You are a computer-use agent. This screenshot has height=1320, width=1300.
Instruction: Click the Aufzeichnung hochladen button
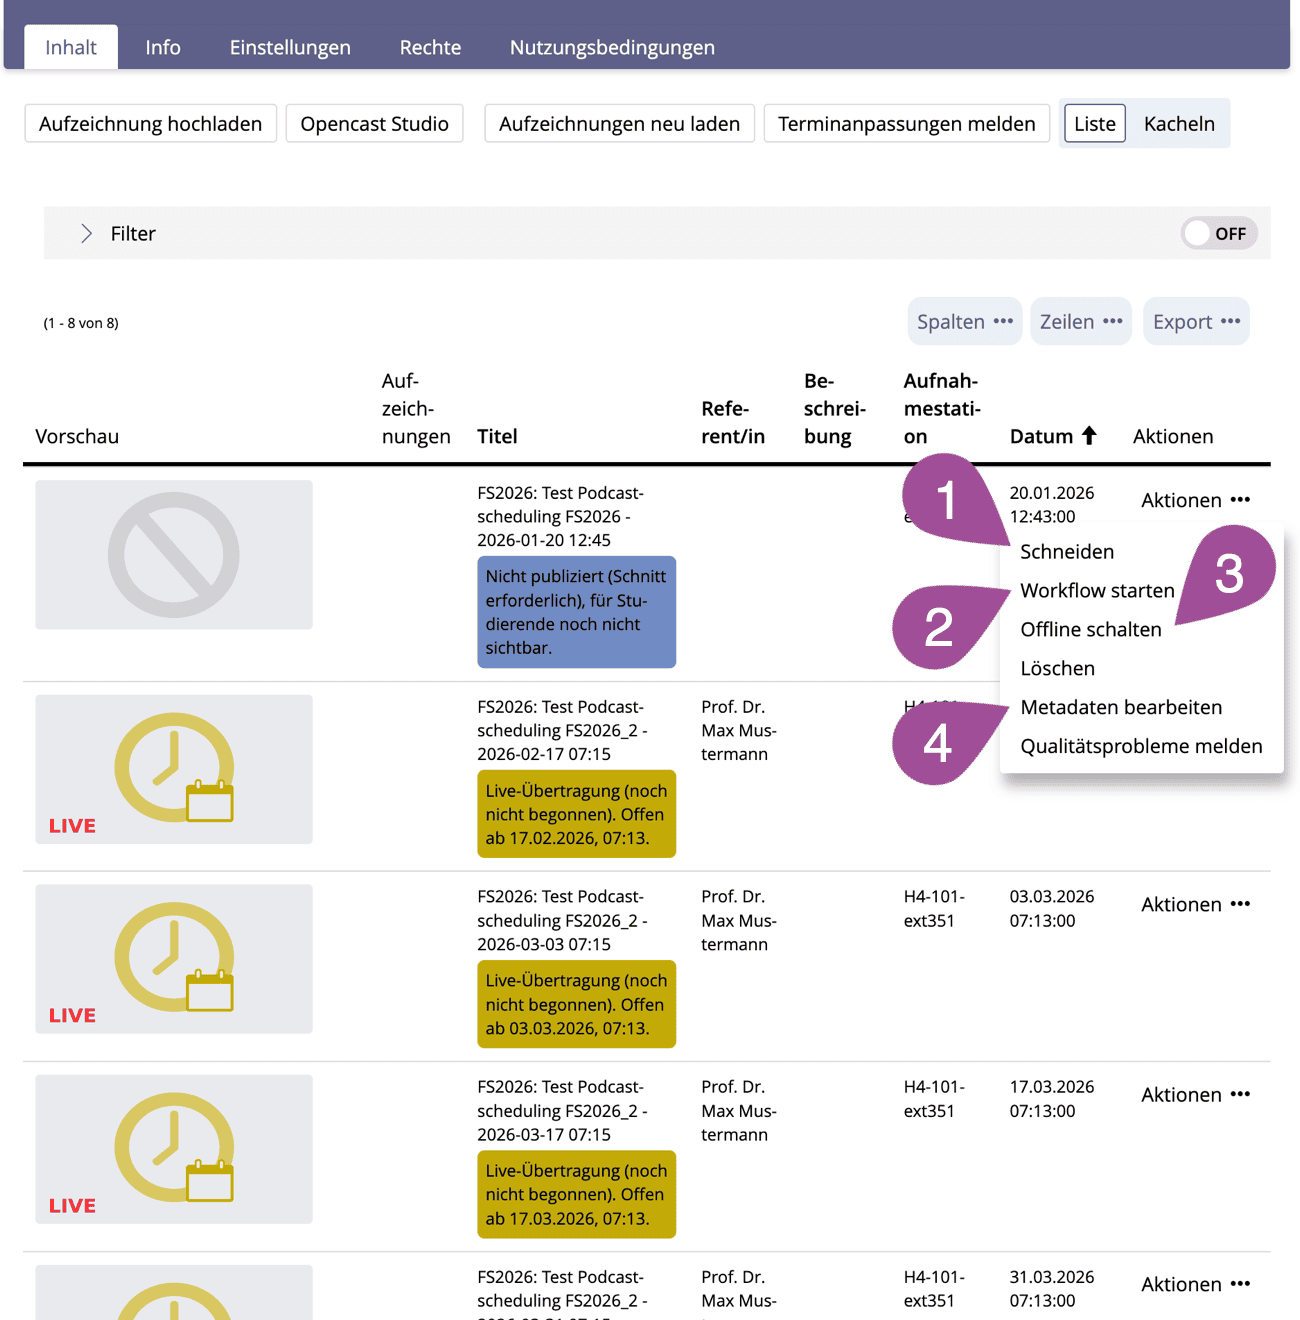pyautogui.click(x=150, y=124)
